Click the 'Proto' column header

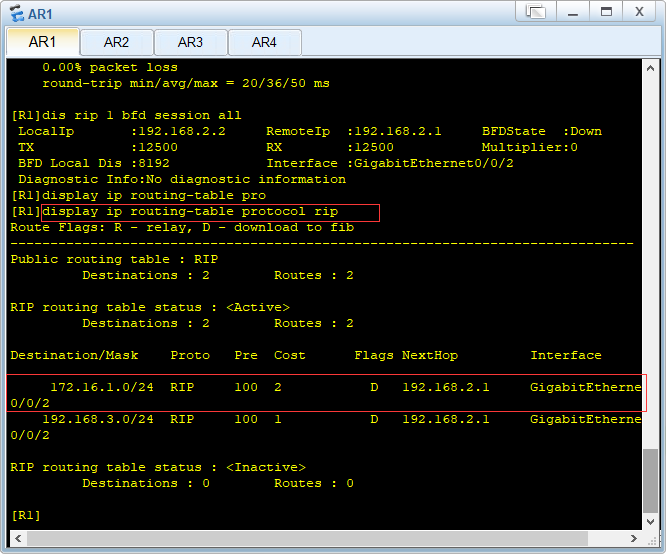[x=190, y=355]
